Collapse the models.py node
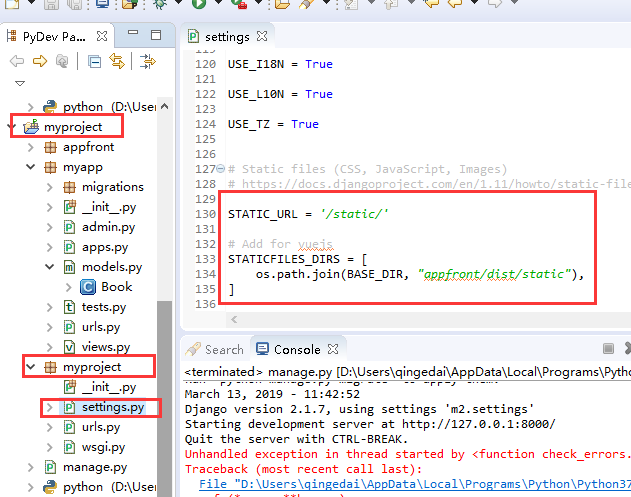This screenshot has width=631, height=497. (x=49, y=267)
